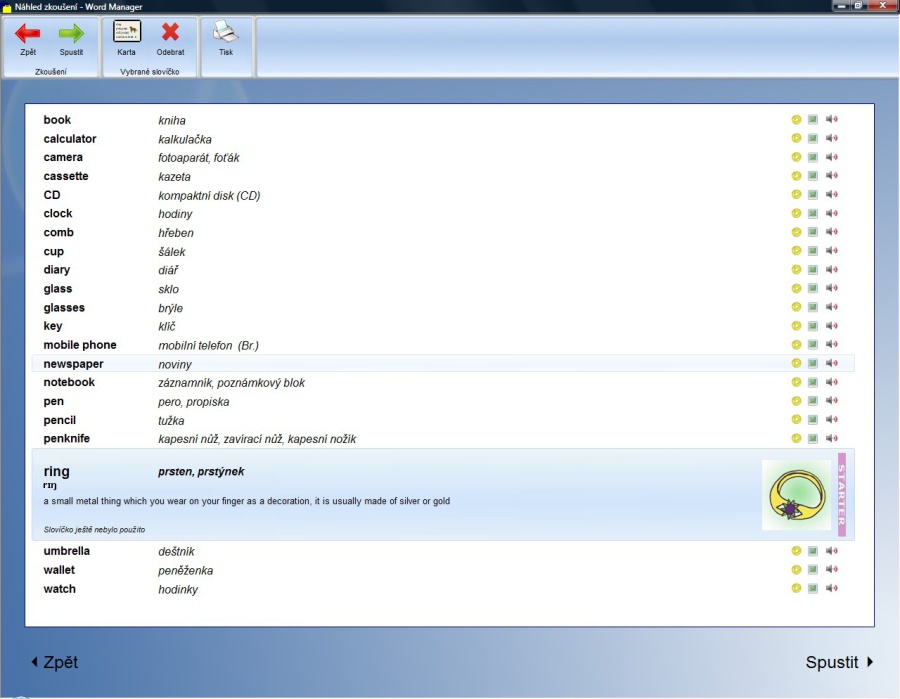Click yellow play icon for 'watch'
This screenshot has height=699, width=900.
(x=796, y=589)
